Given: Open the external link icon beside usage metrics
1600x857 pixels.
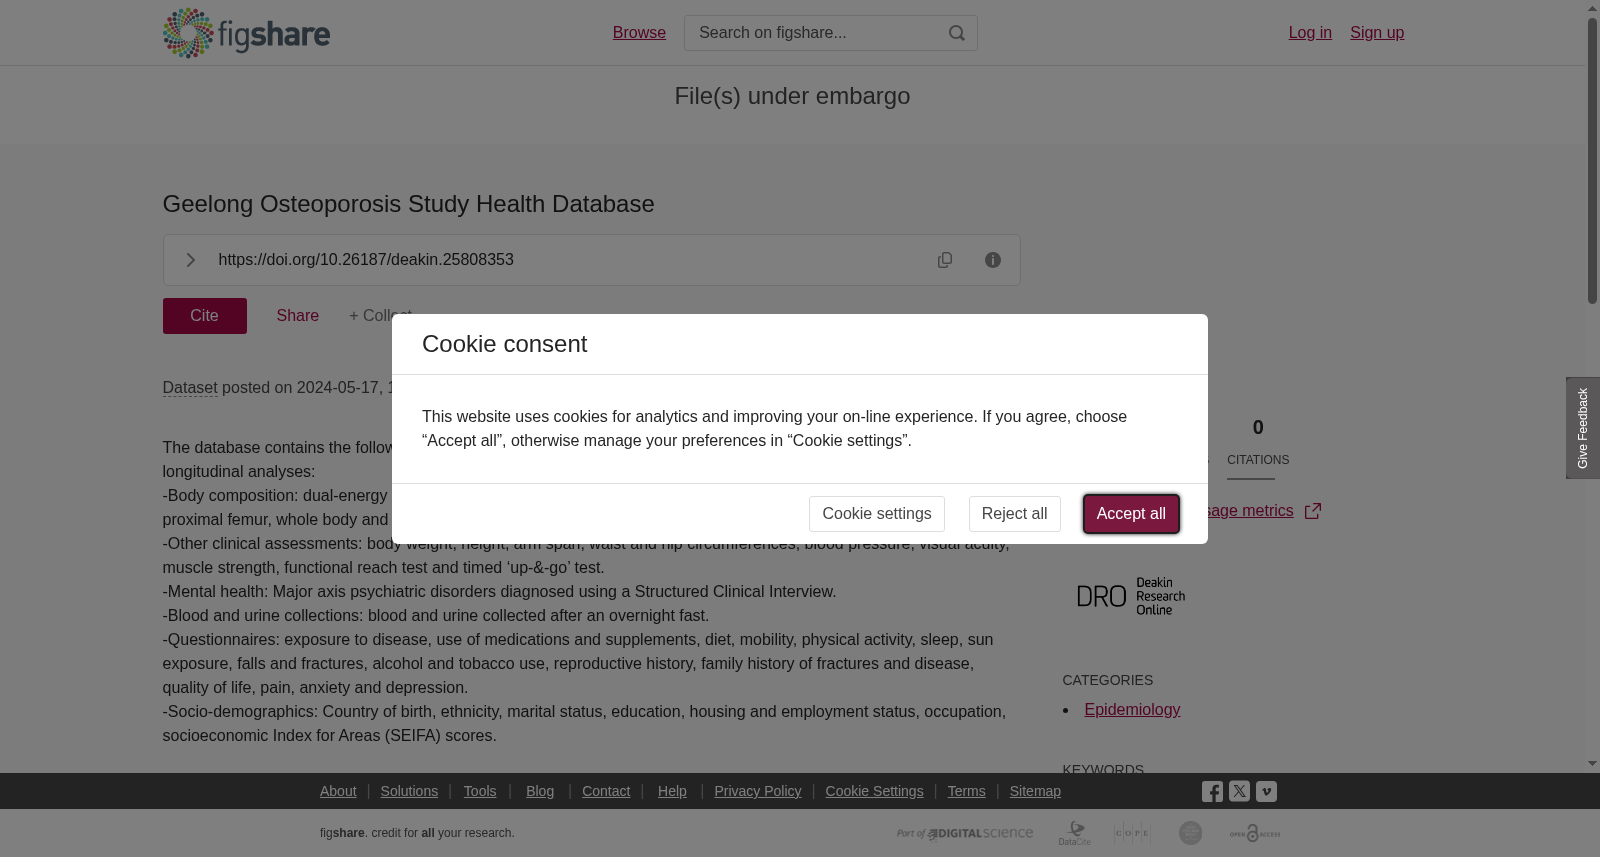Looking at the screenshot, I should point(1313,511).
